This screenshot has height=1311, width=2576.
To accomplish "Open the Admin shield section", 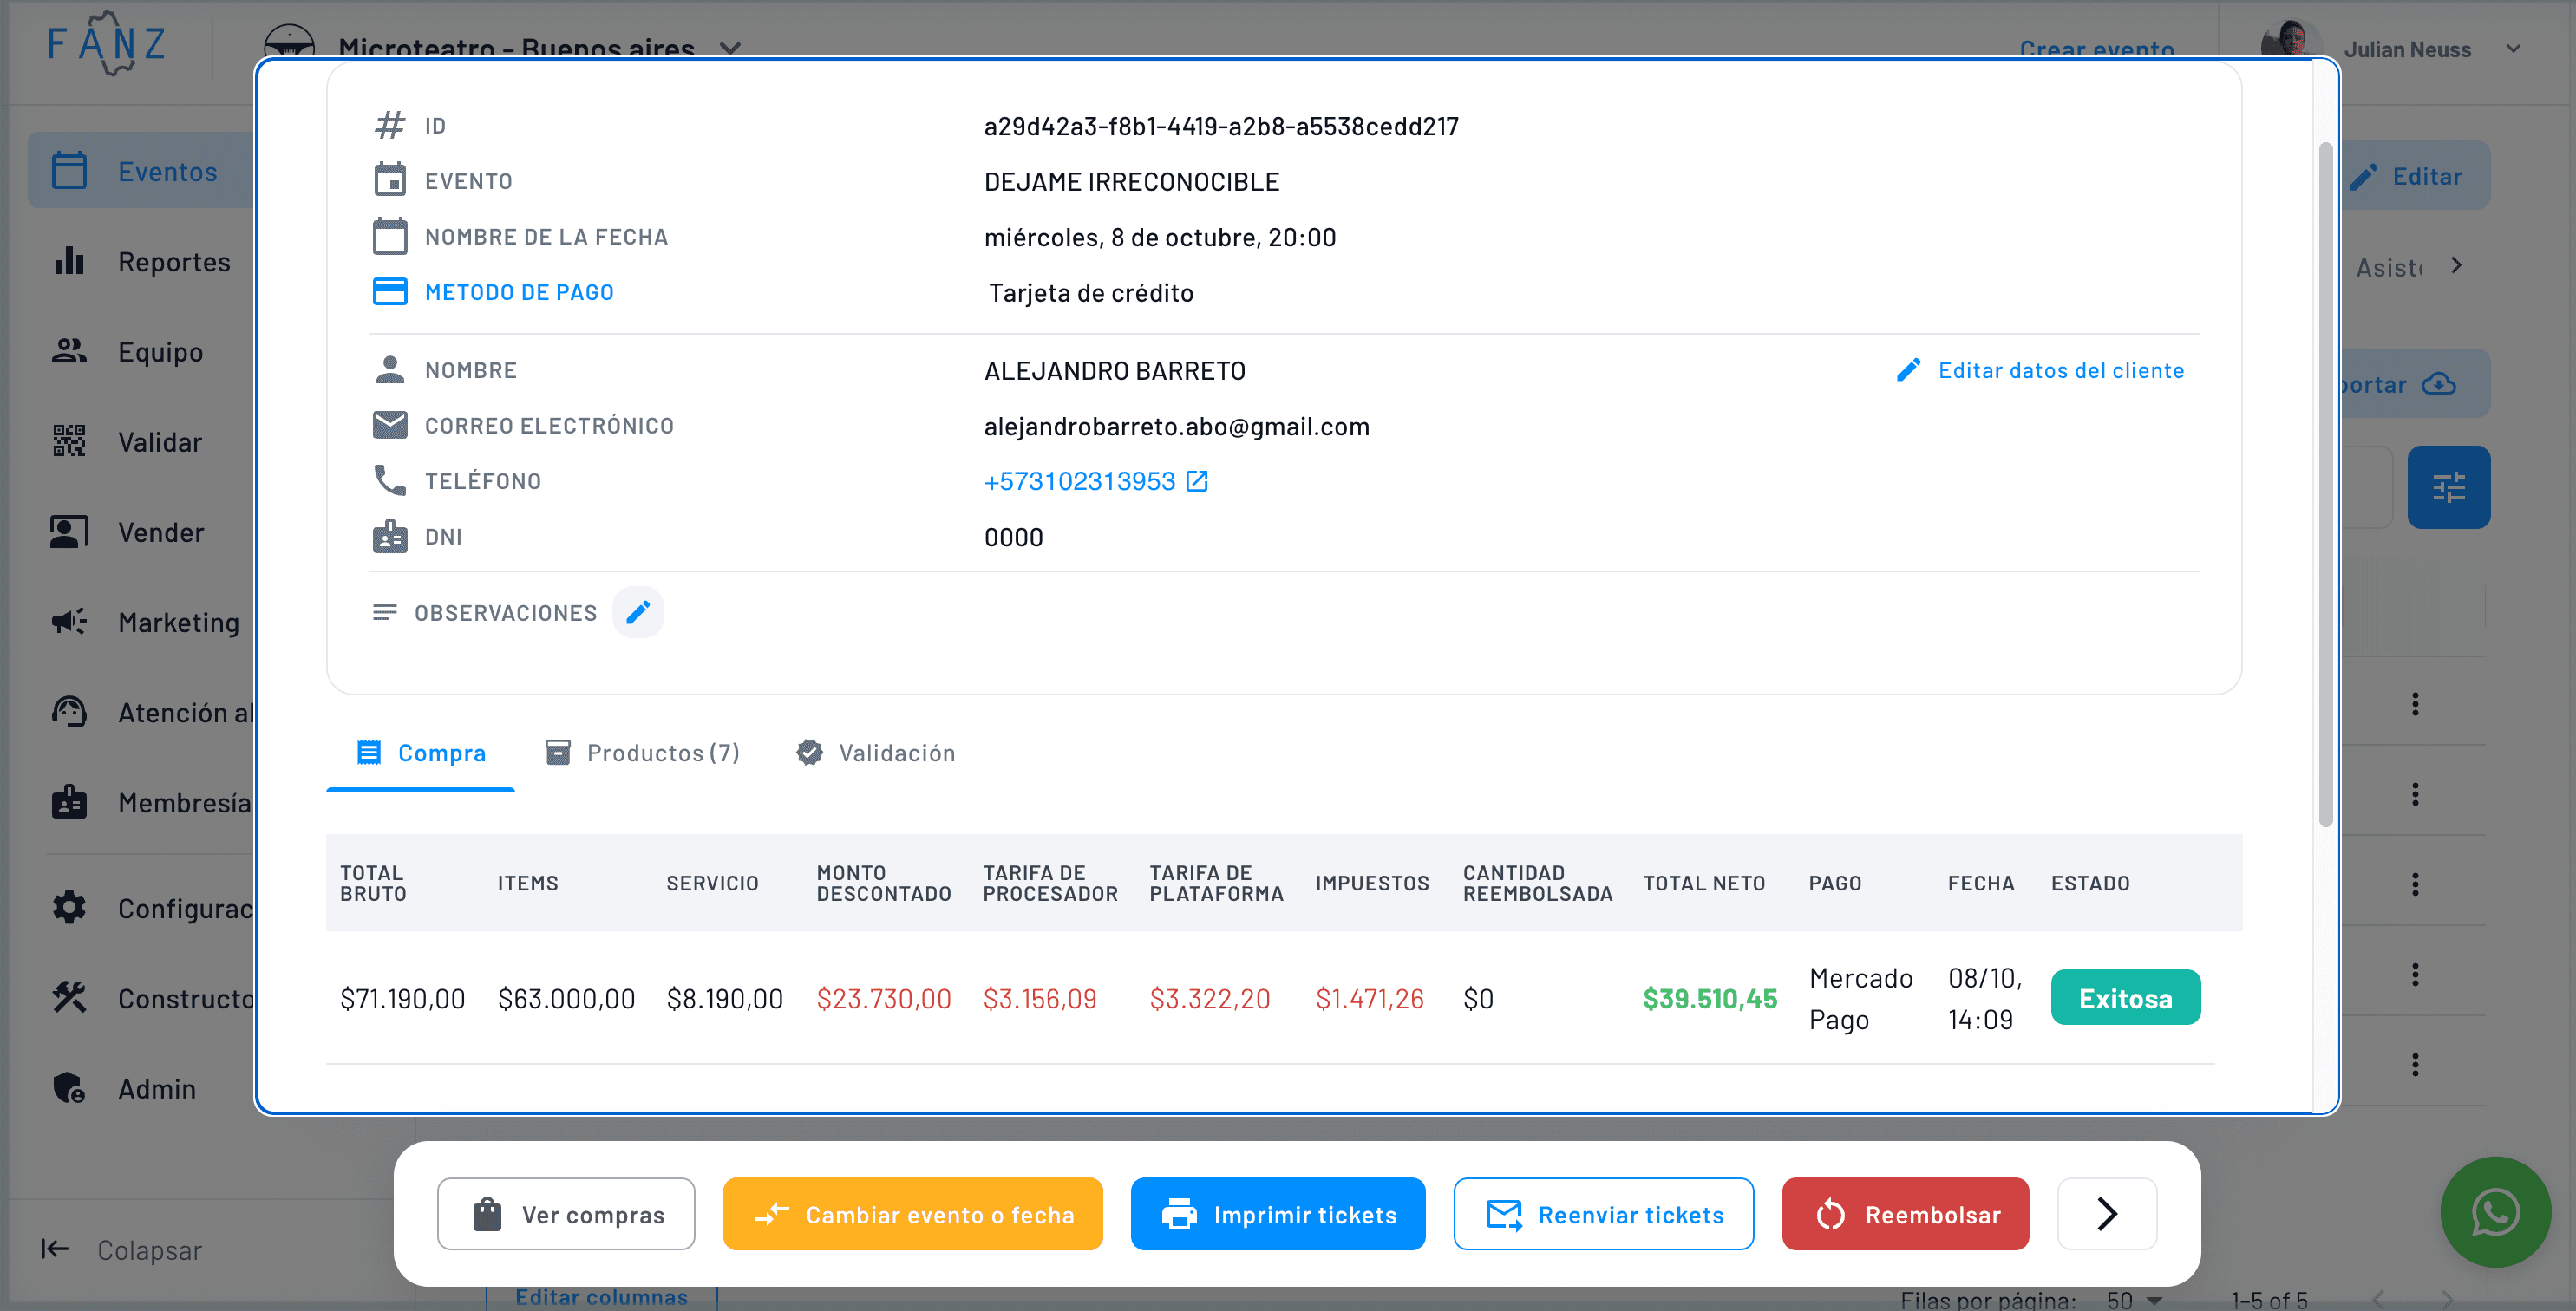I will [68, 1088].
